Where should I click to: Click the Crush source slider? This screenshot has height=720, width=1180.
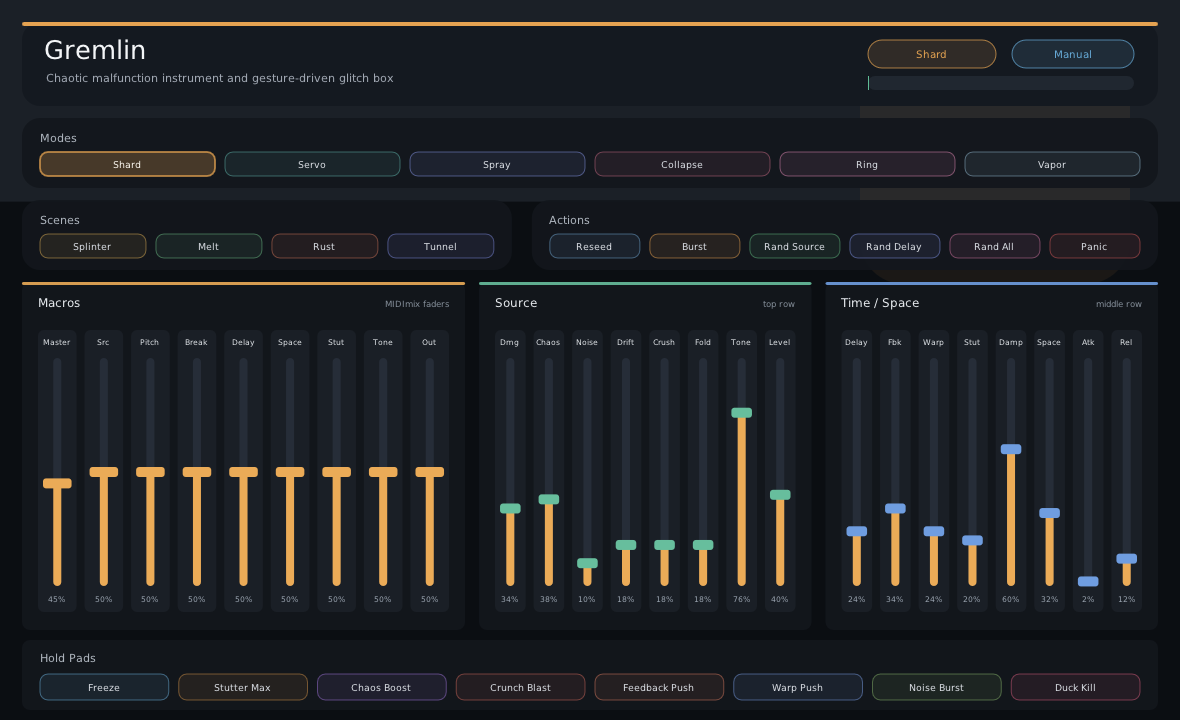665,545
